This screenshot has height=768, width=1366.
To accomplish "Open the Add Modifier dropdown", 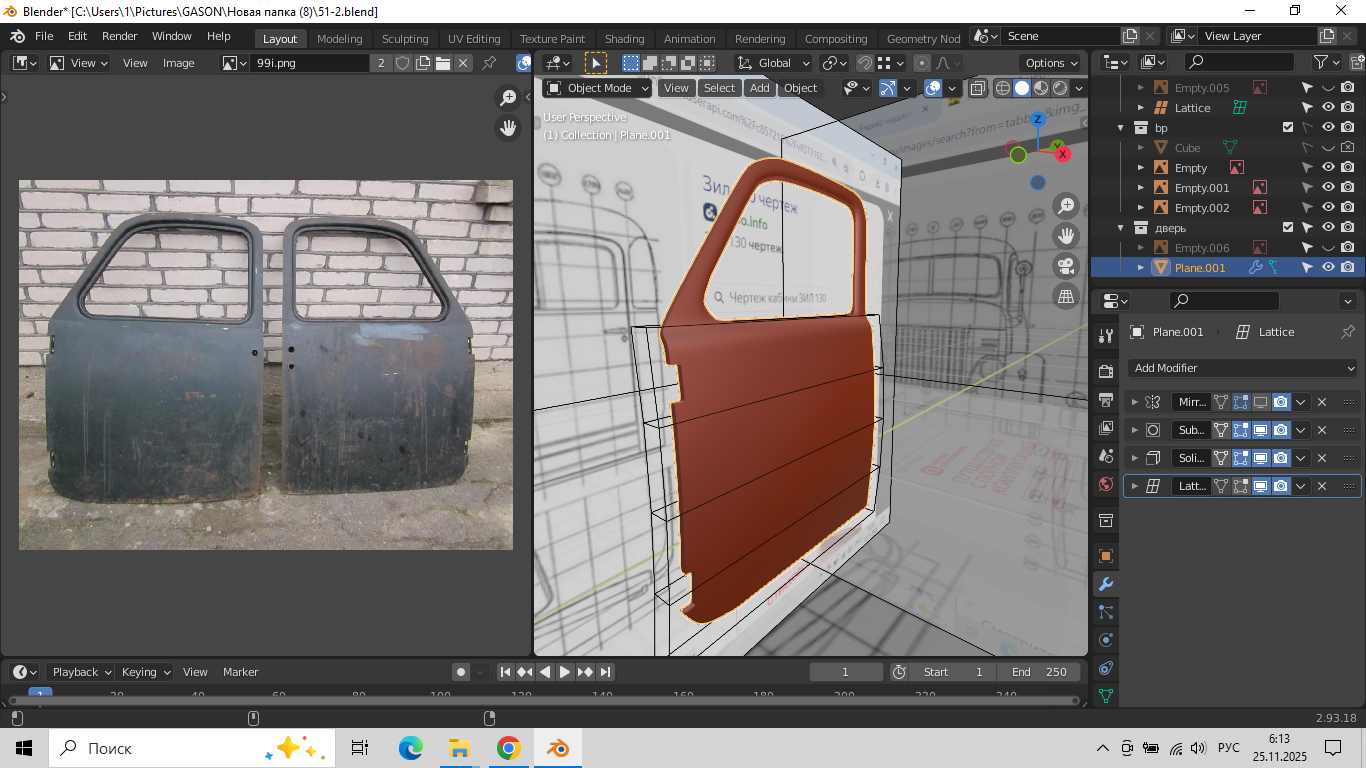I will pyautogui.click(x=1242, y=368).
